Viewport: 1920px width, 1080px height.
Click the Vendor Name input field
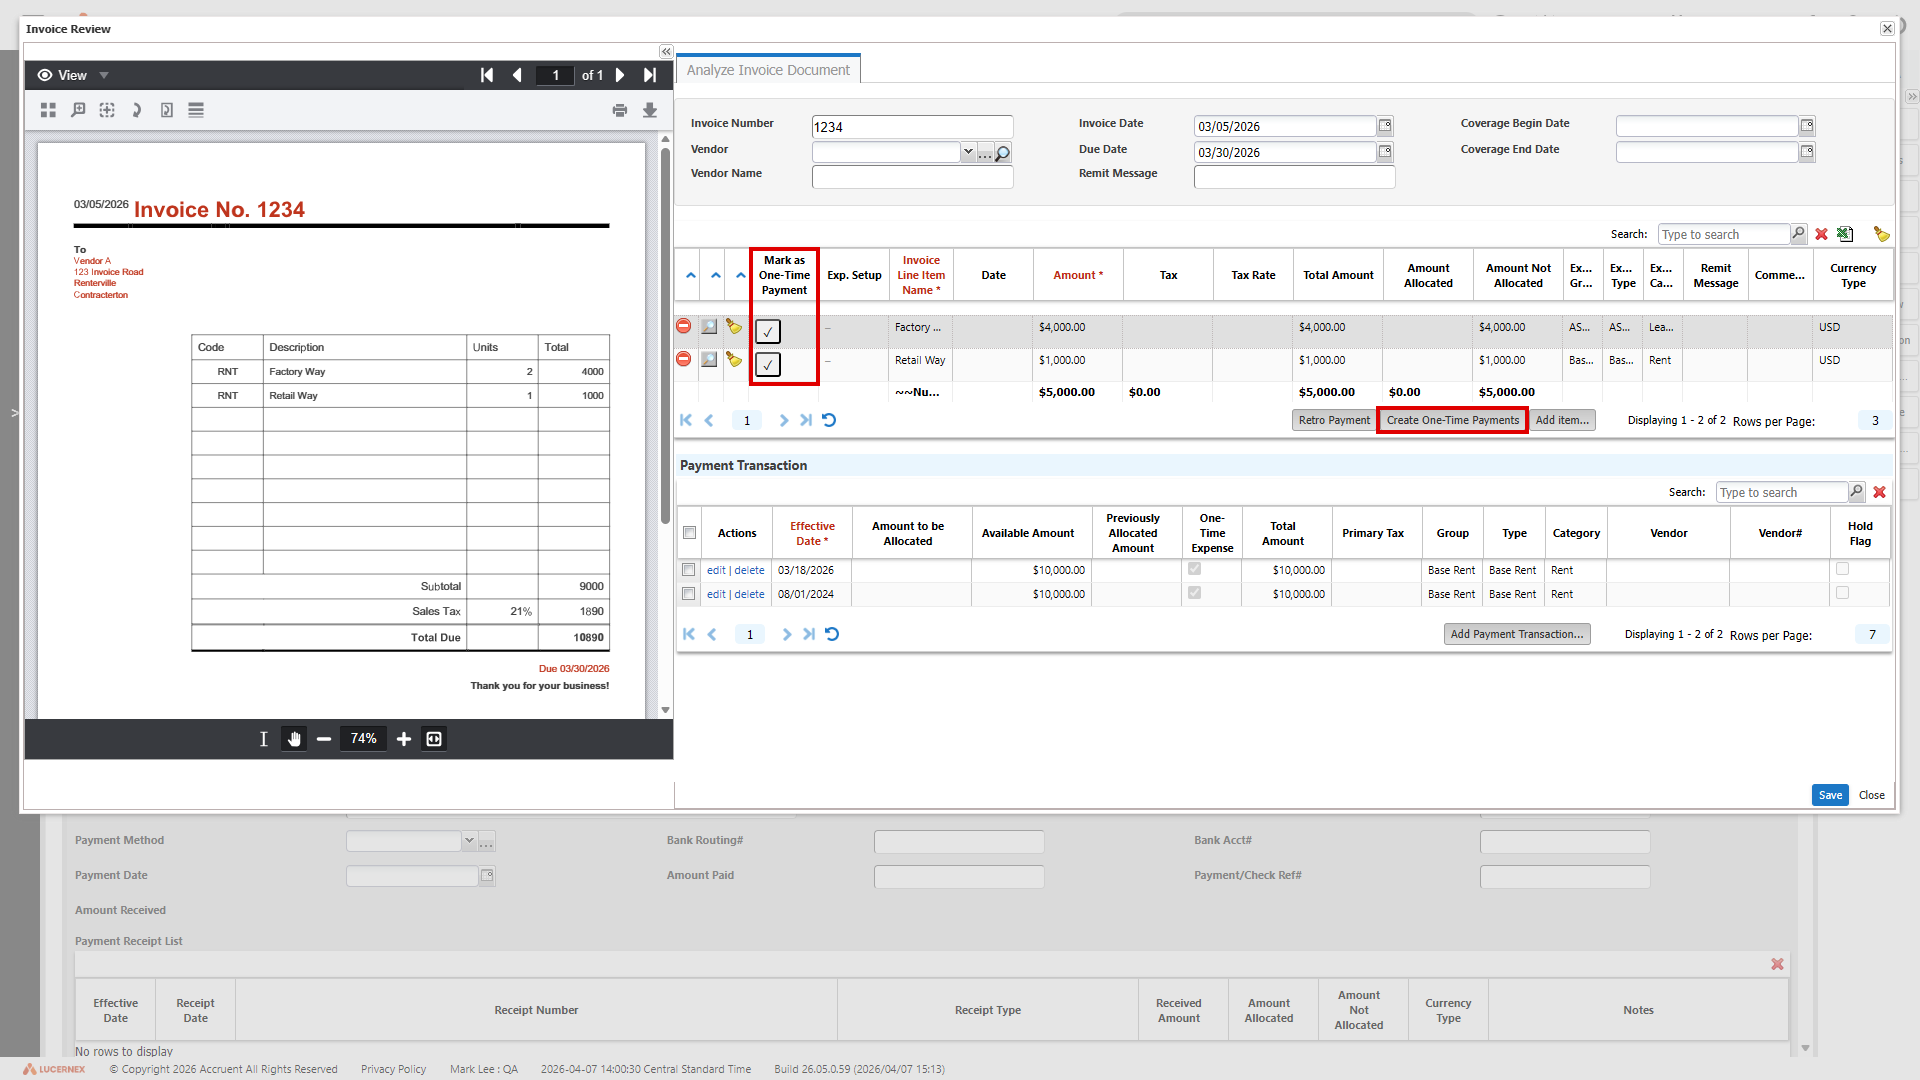tap(912, 177)
